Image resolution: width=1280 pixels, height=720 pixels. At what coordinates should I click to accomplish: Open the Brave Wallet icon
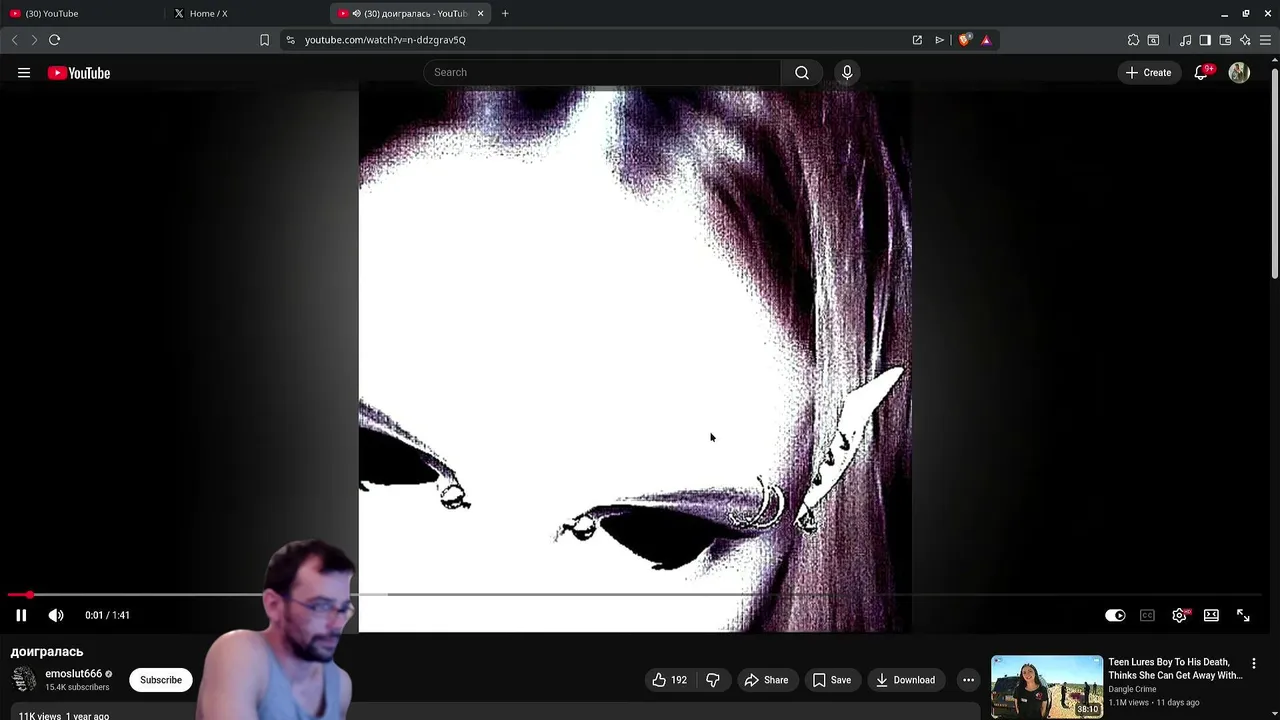[x=1225, y=40]
